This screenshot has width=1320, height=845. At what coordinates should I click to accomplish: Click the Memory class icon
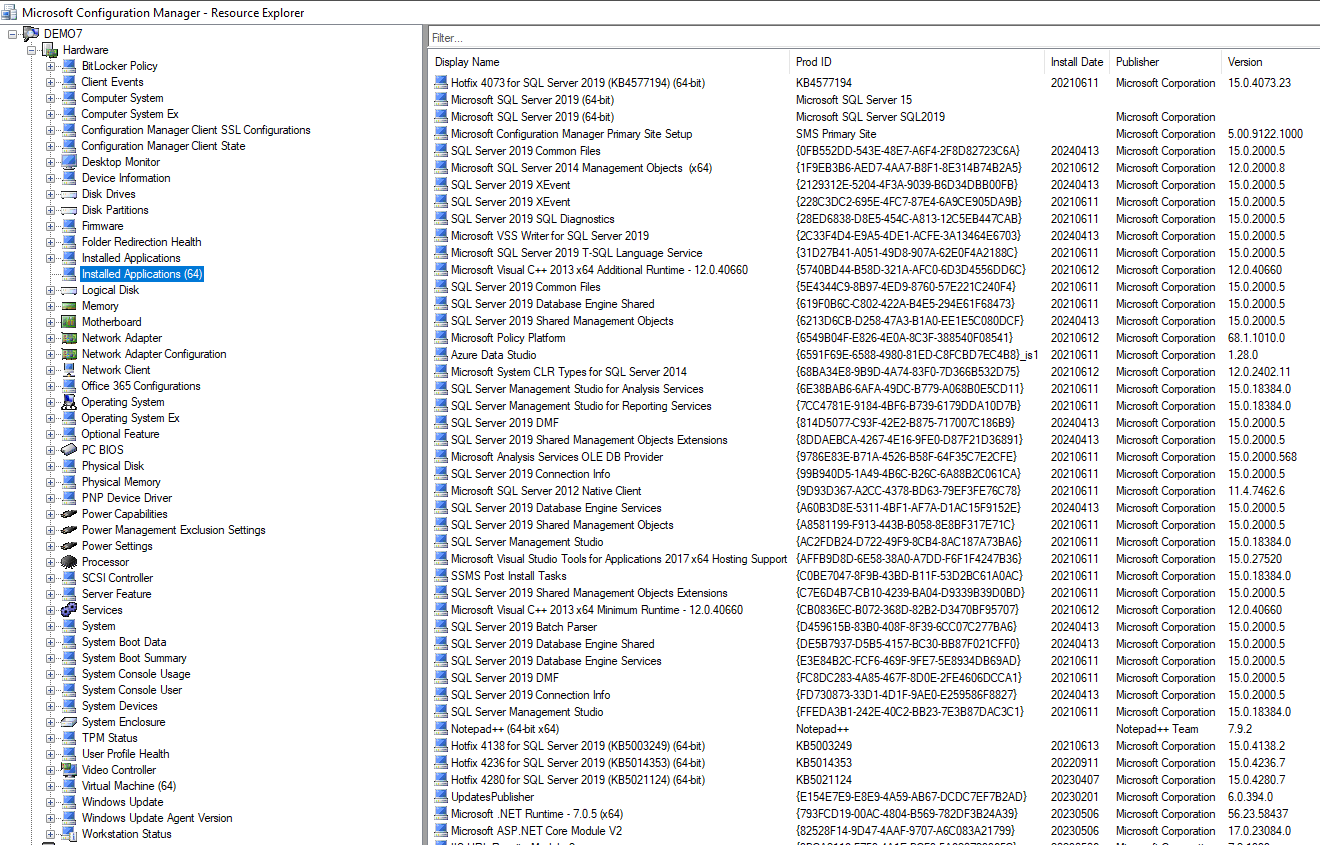(x=69, y=306)
